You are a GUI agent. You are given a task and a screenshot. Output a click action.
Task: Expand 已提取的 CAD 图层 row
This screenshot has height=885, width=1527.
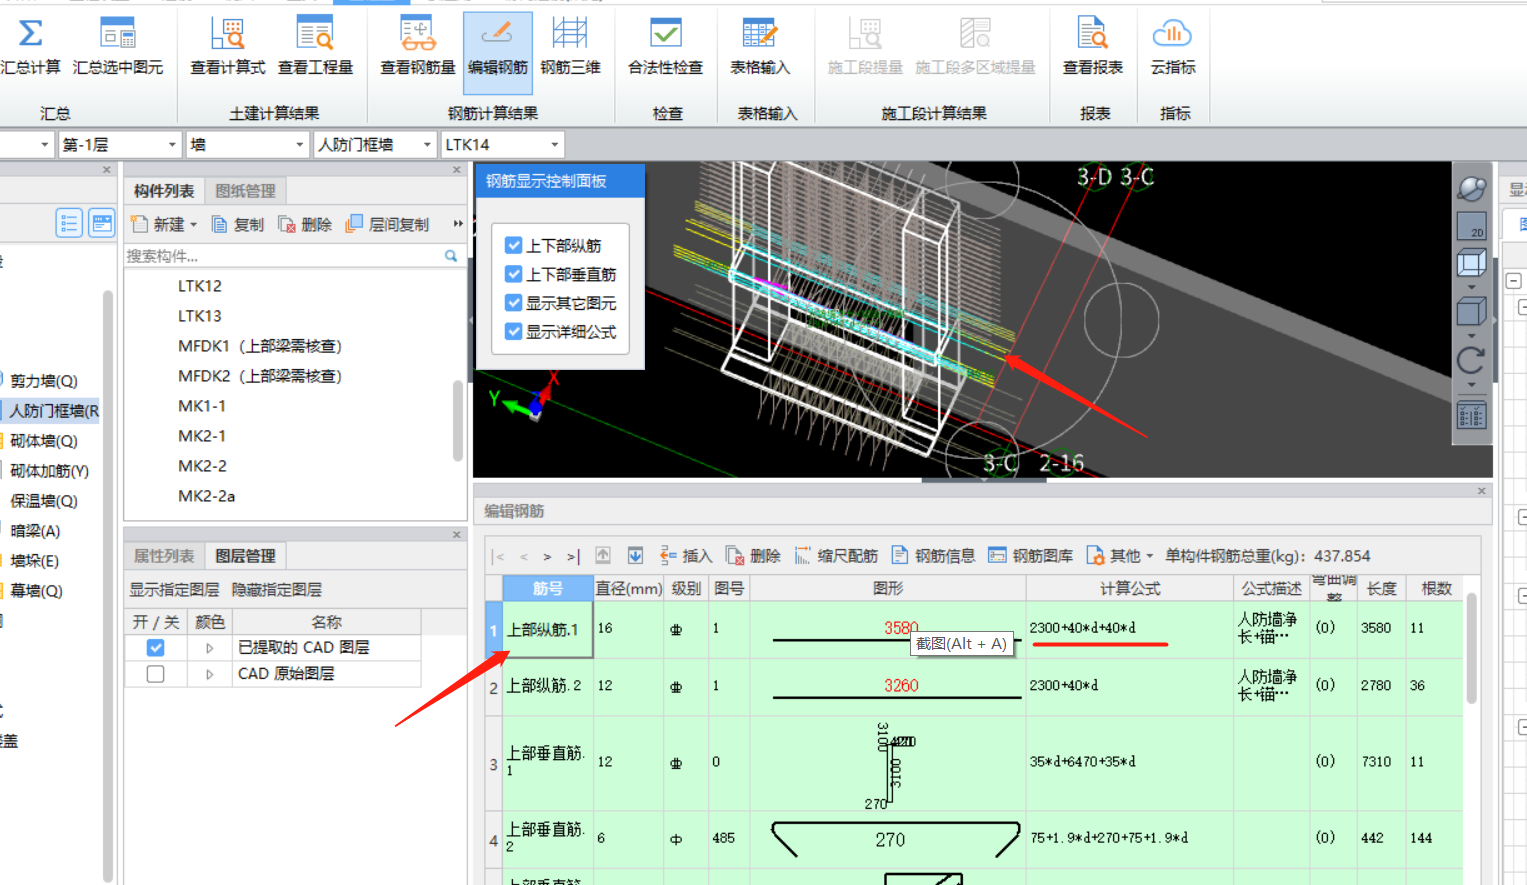pos(209,648)
